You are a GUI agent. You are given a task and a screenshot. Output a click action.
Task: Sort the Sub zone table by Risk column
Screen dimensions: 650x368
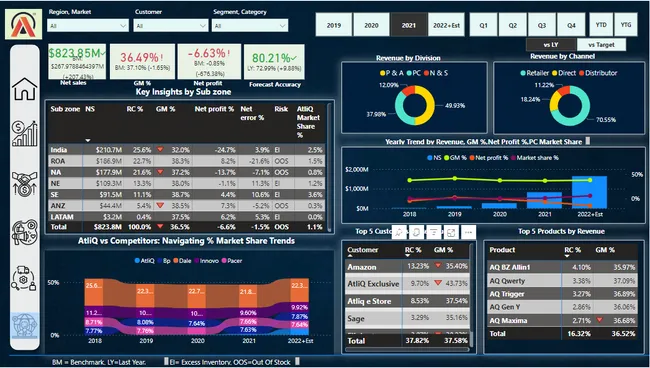(281, 109)
